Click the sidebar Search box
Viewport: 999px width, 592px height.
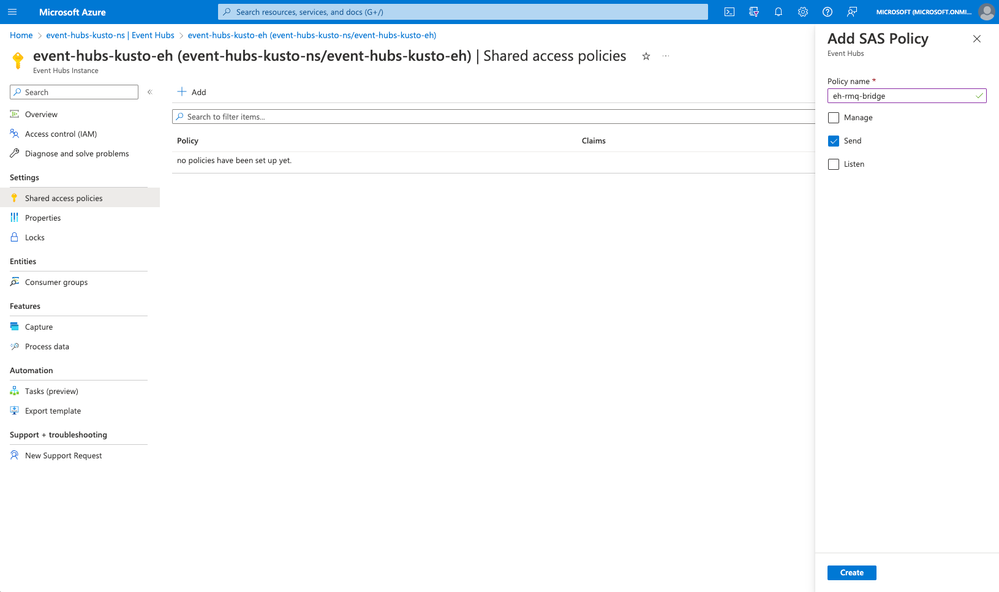(x=74, y=92)
